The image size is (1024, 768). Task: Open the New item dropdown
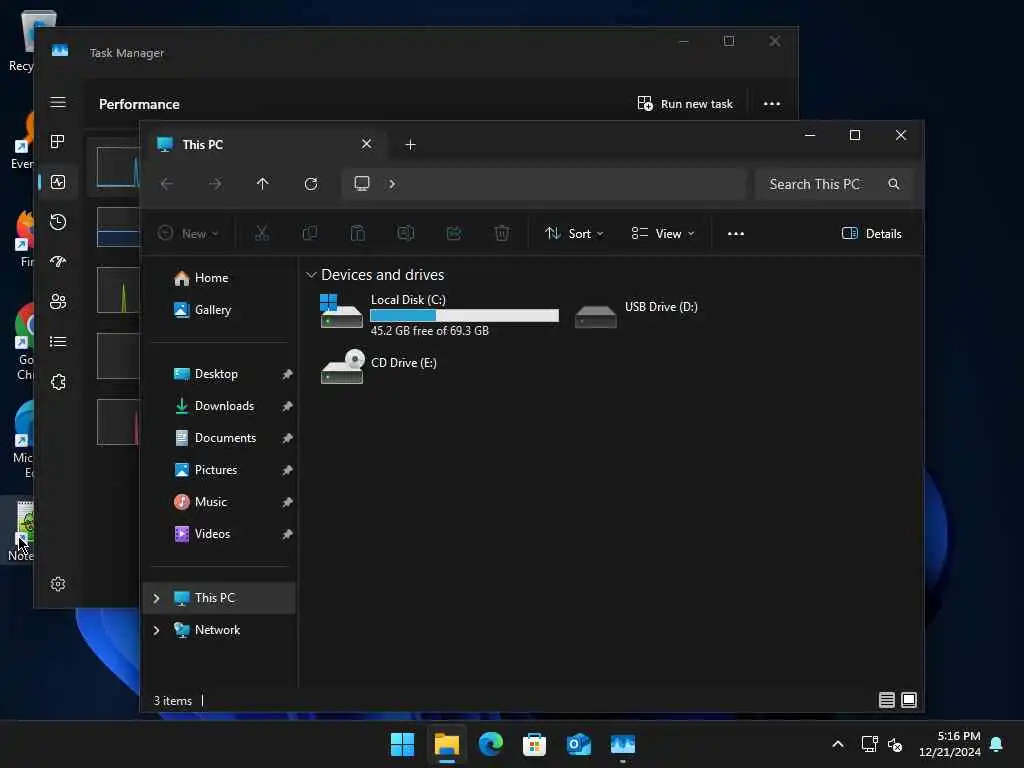click(x=188, y=233)
